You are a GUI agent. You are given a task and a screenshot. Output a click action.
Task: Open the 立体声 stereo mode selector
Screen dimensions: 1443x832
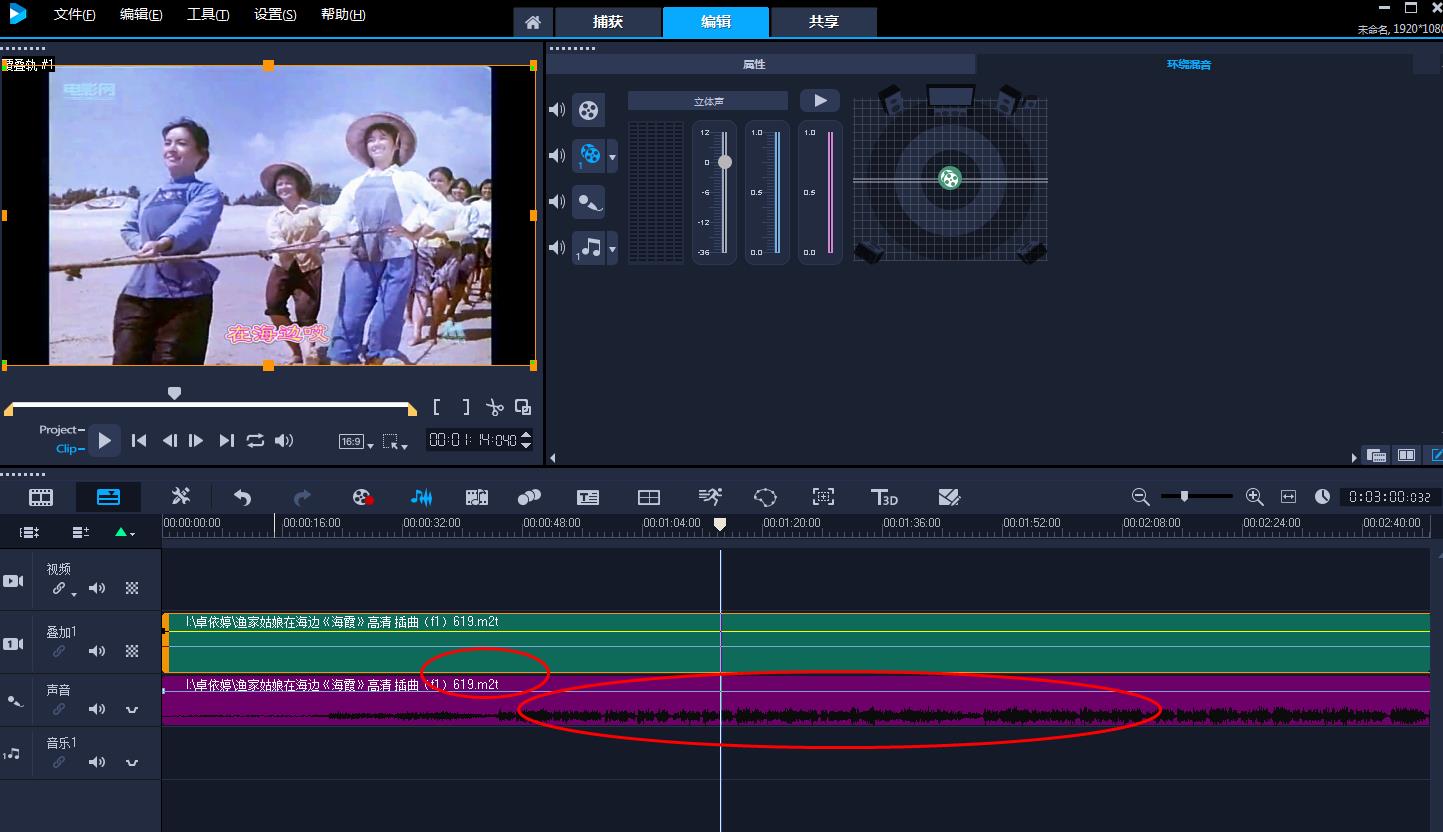708,101
